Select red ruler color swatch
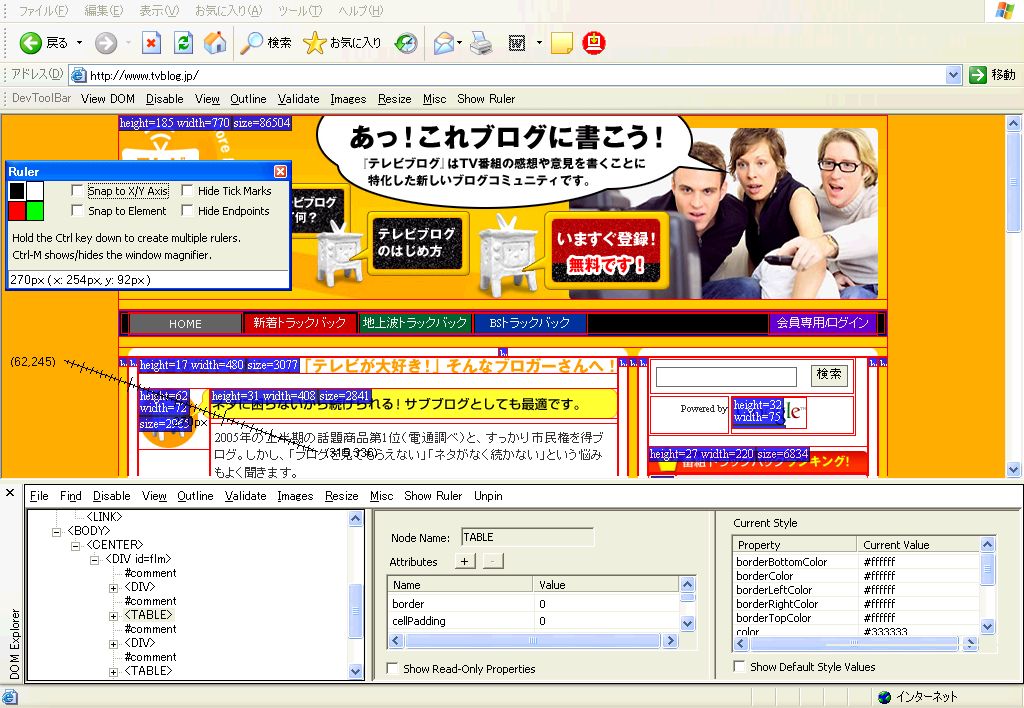Viewport: 1024px width, 708px height. click(x=17, y=210)
